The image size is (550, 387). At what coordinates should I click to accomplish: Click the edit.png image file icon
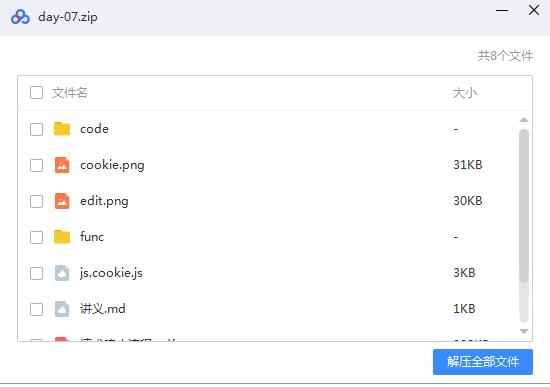(62, 201)
